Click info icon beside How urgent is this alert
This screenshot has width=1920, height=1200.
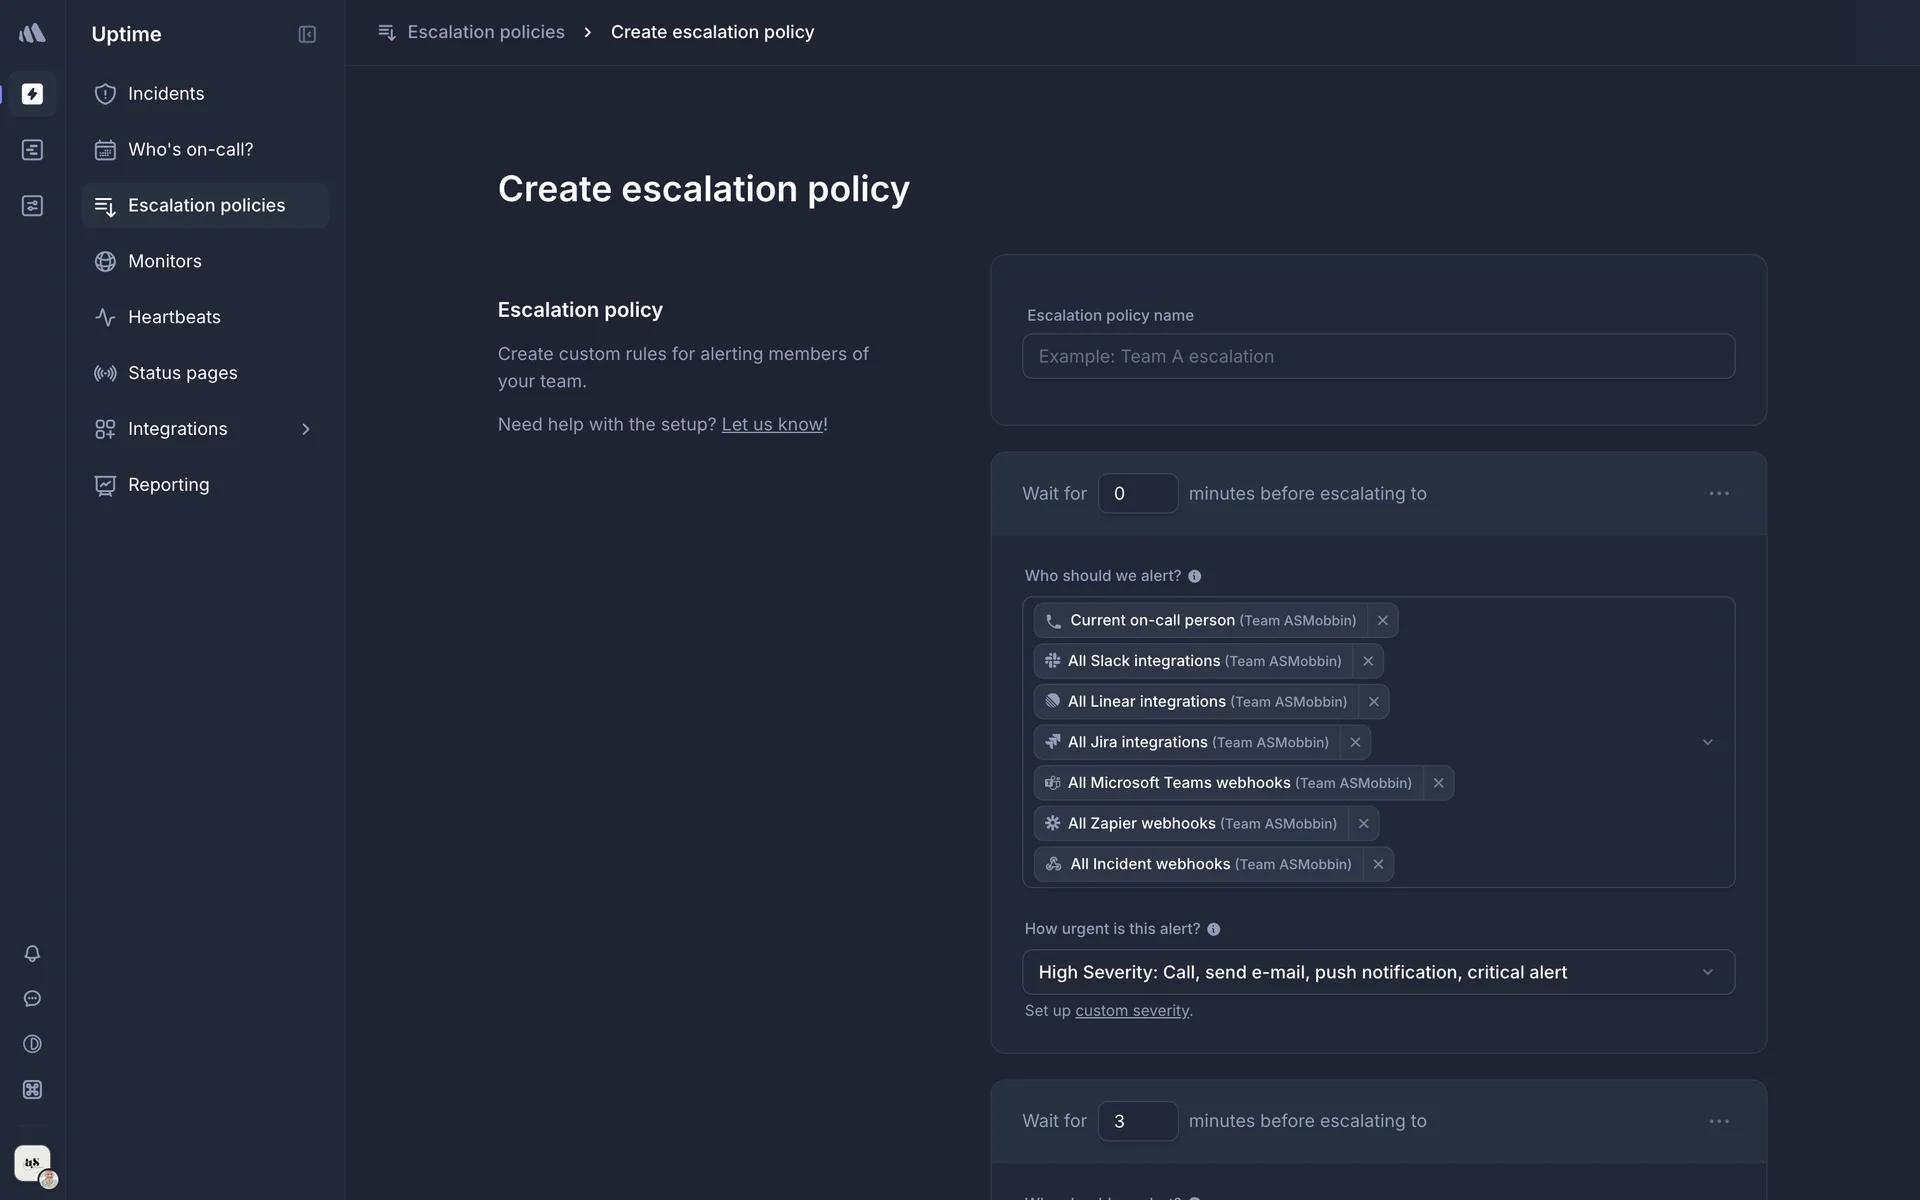[1213, 929]
